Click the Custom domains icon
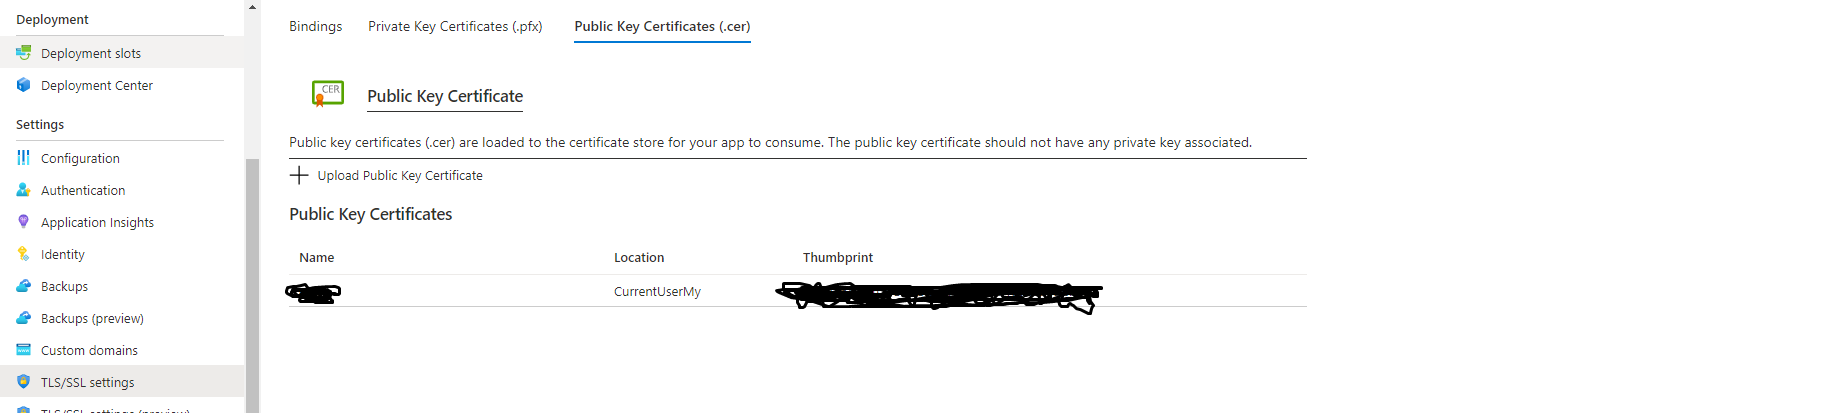1838x413 pixels. (23, 350)
